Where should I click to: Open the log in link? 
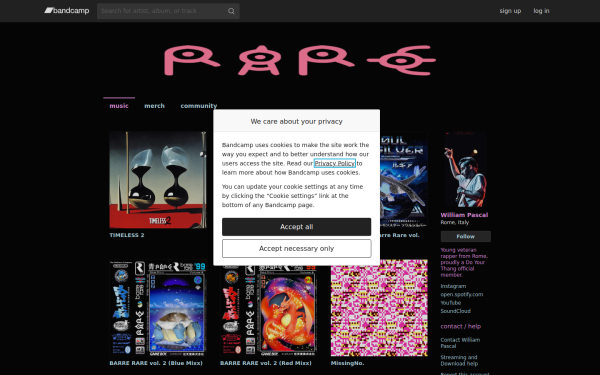click(541, 11)
